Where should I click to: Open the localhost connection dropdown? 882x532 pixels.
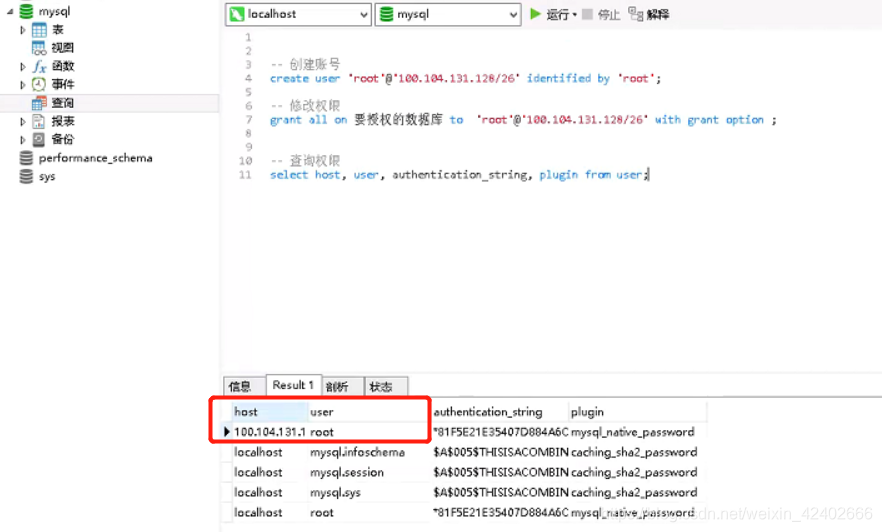(x=364, y=15)
